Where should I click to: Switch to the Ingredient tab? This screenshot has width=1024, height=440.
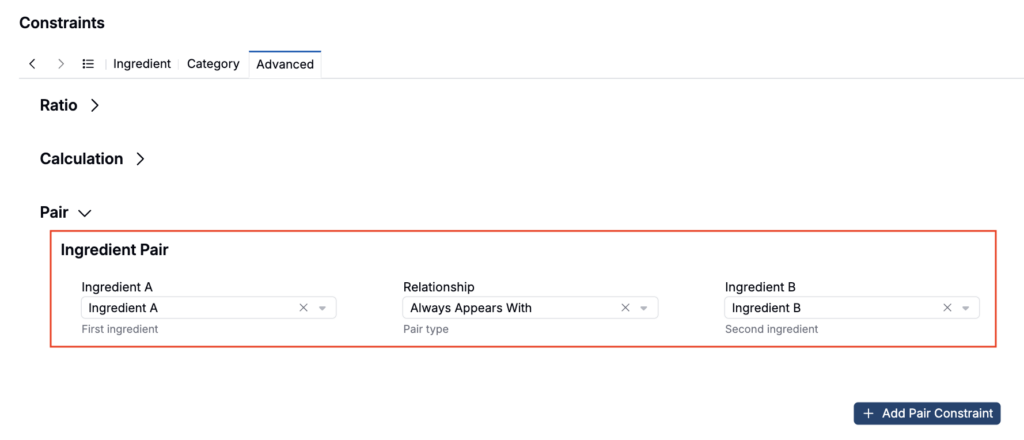click(x=142, y=64)
